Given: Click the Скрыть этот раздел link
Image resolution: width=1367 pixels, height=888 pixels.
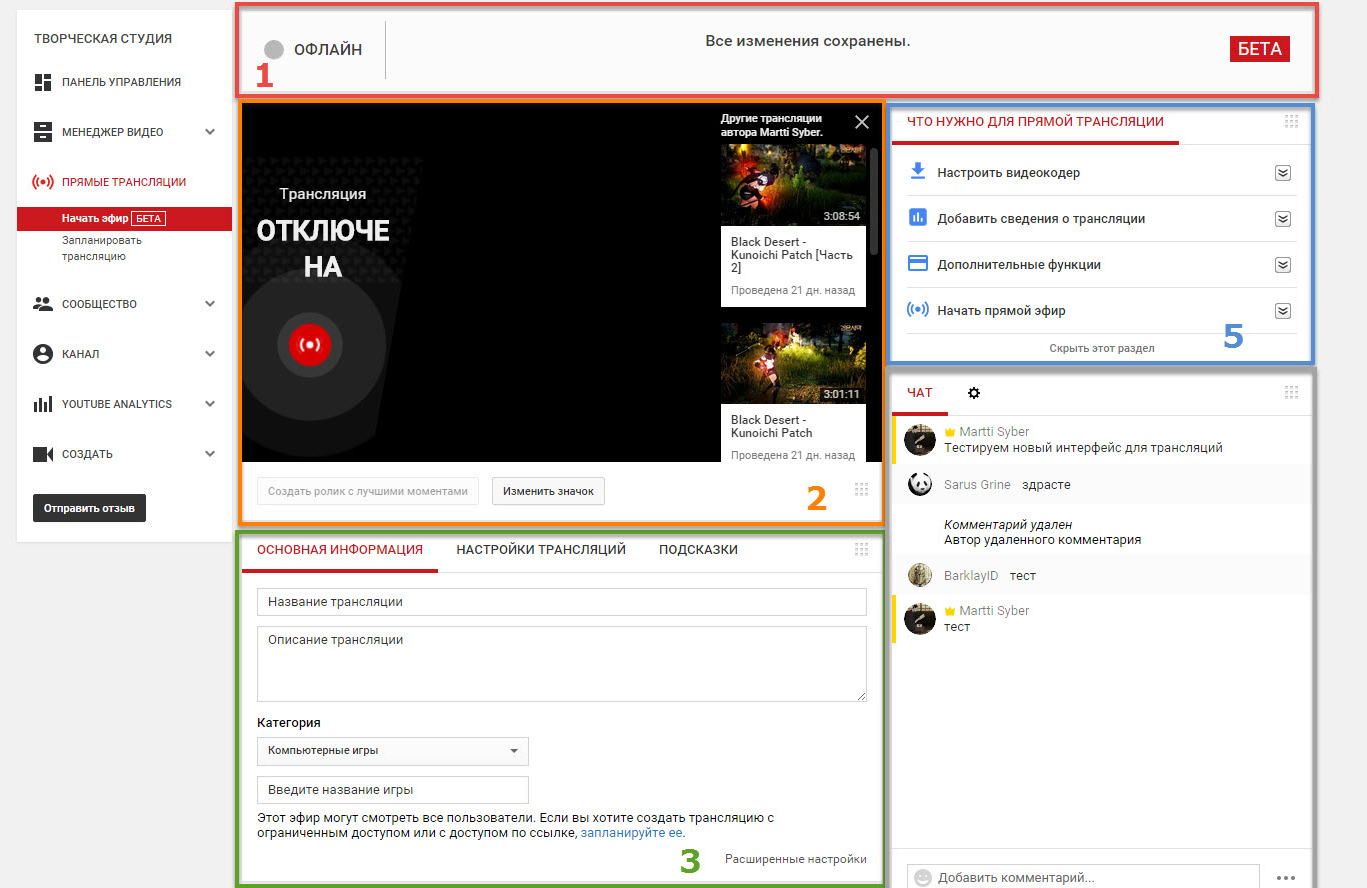Looking at the screenshot, I should tap(1101, 348).
